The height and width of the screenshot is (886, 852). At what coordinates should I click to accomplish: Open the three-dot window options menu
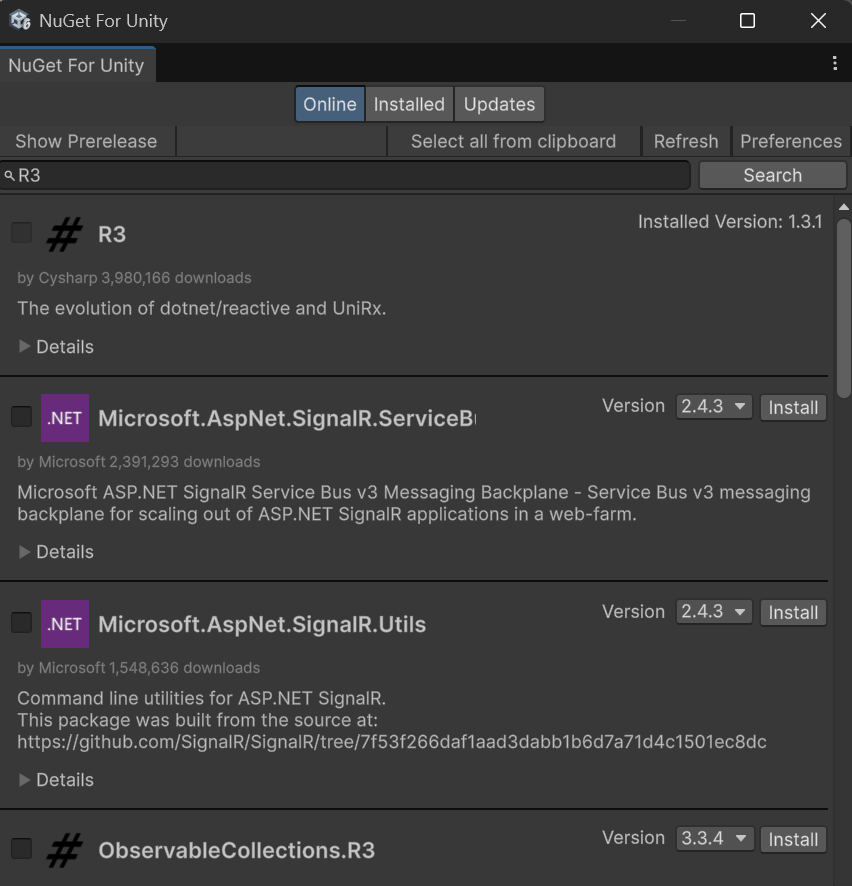tap(834, 63)
